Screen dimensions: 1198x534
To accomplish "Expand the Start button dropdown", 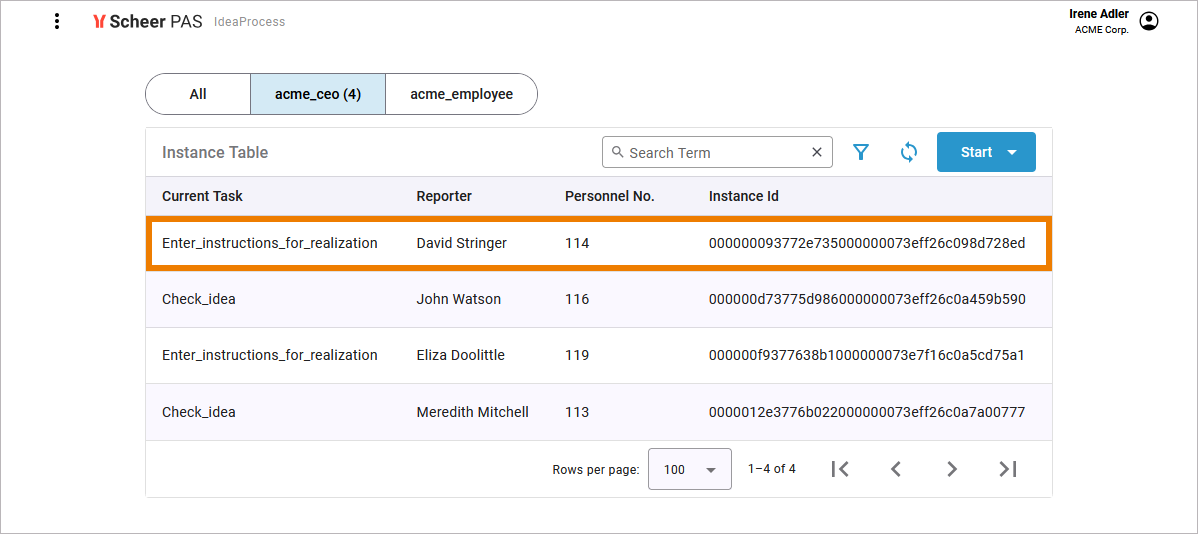I will [1011, 152].
